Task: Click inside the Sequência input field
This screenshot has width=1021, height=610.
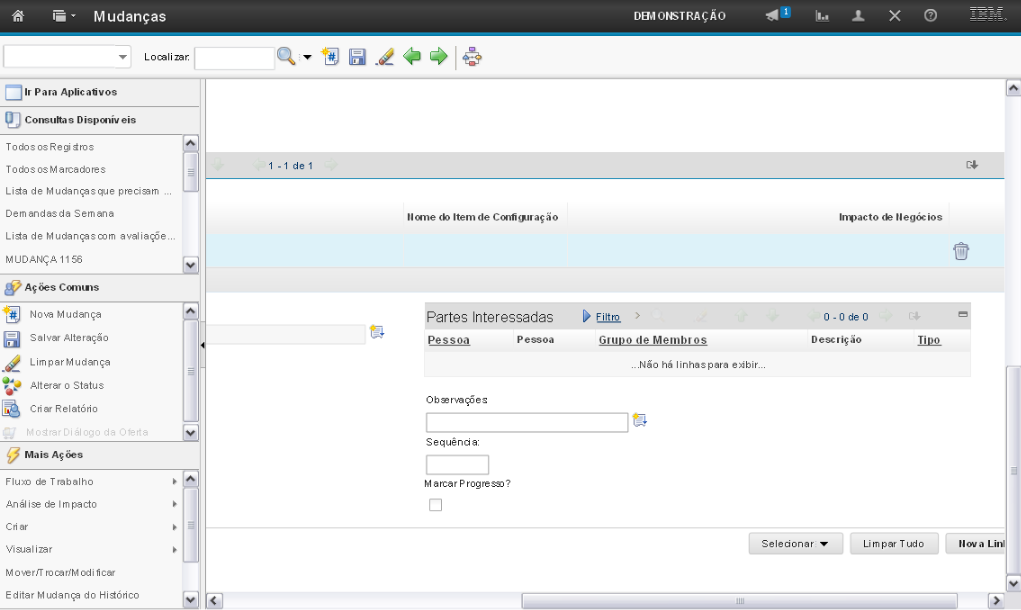Action: click(x=457, y=464)
